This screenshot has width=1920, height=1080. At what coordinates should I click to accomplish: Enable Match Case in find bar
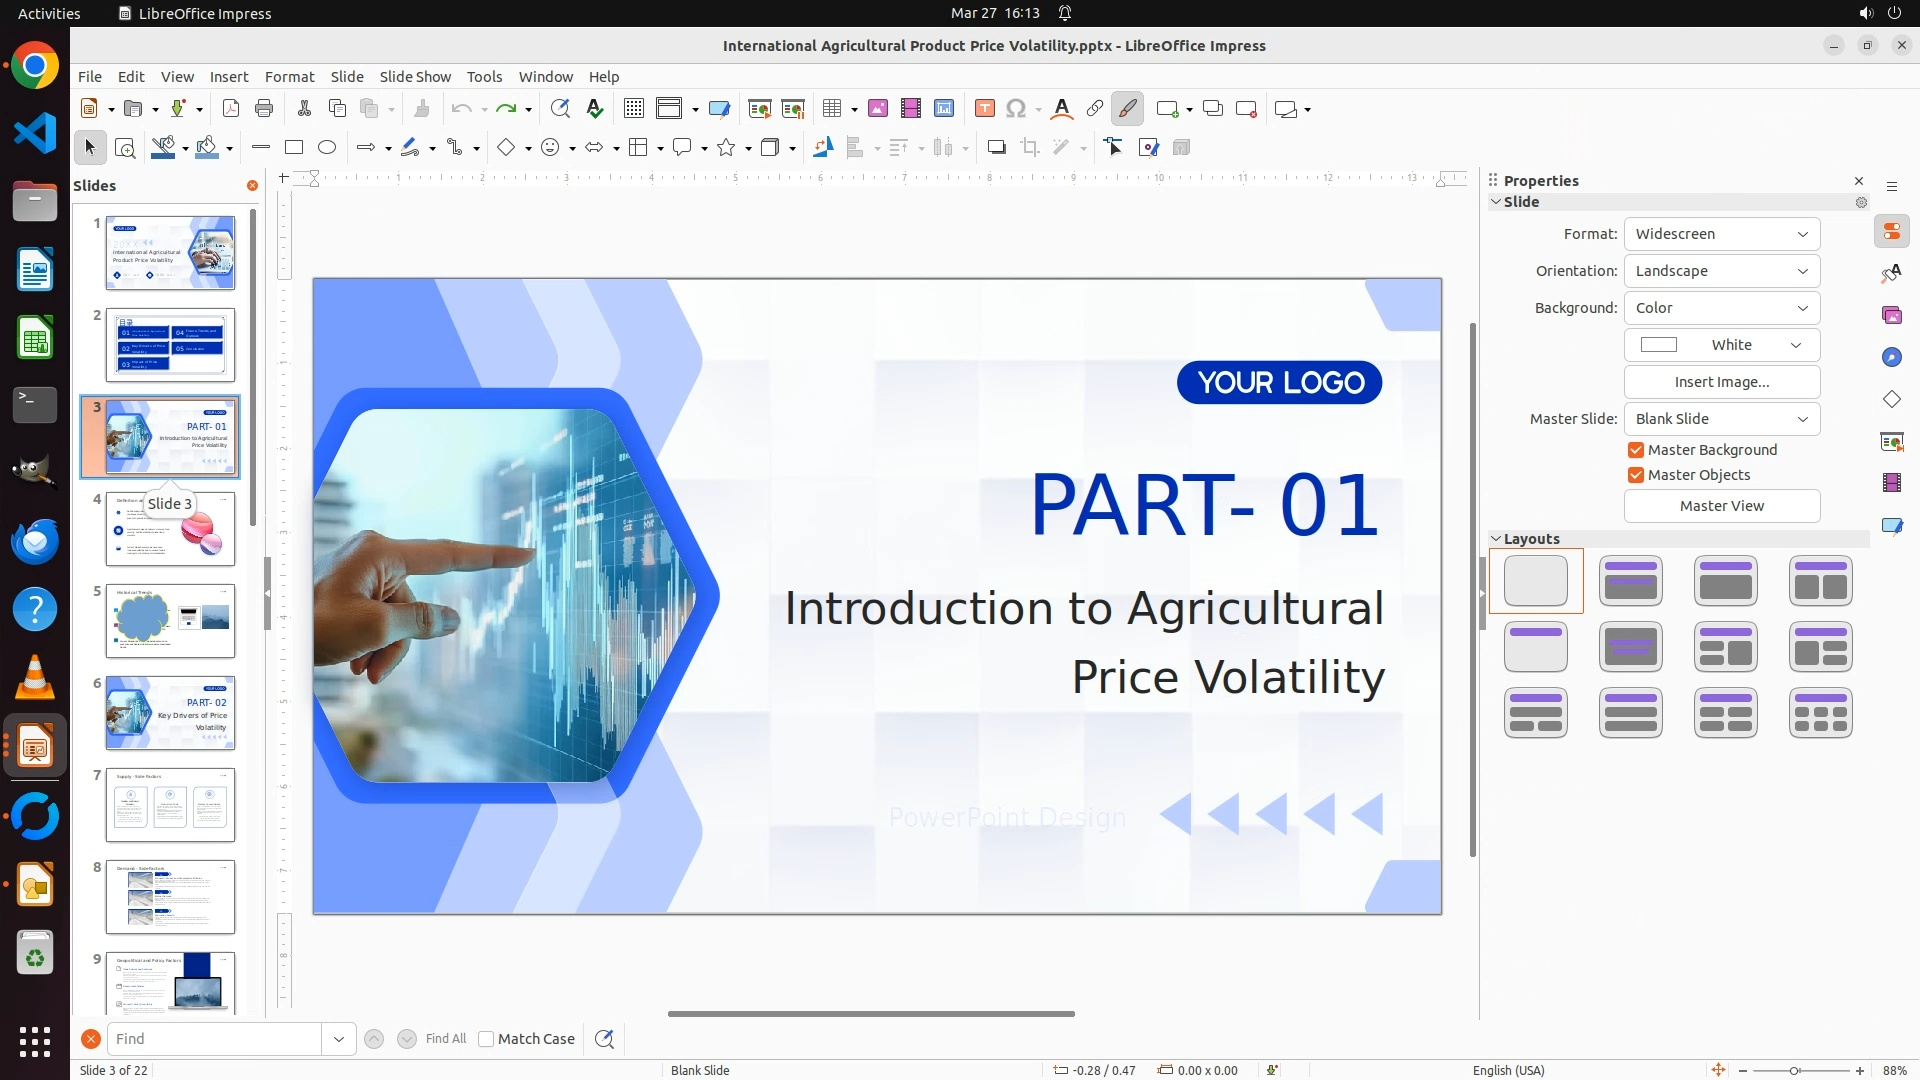[486, 1039]
